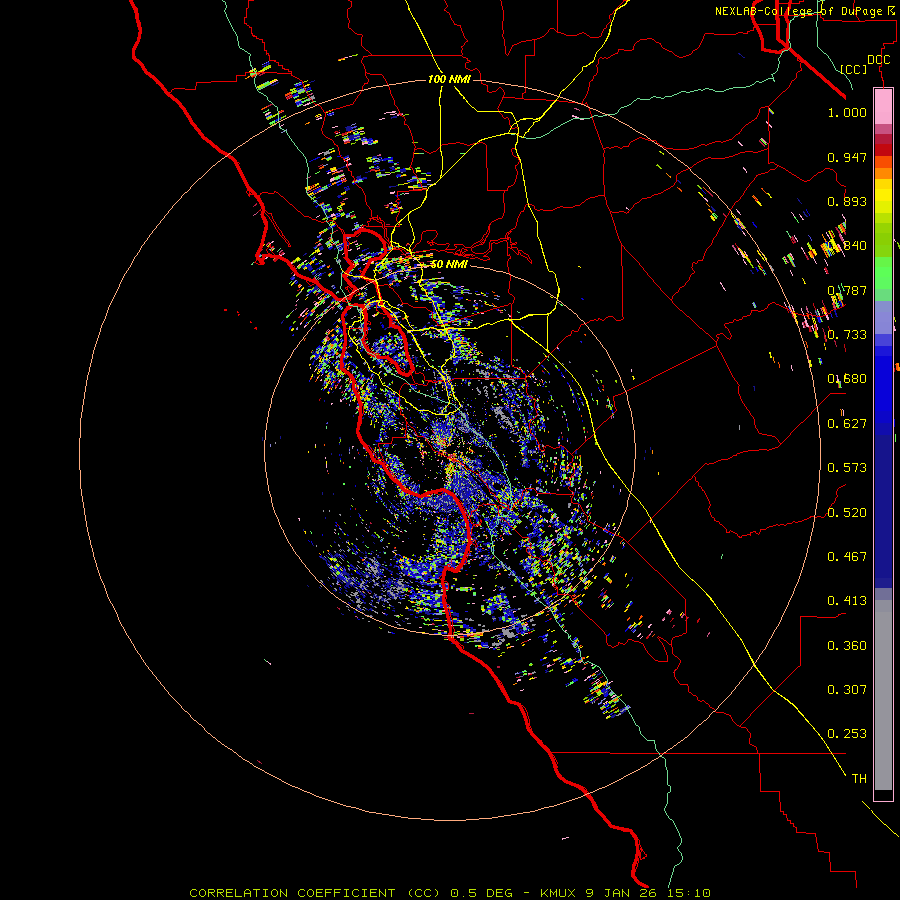
Task: Click the 100 NMI range ring label
Action: coord(449,79)
